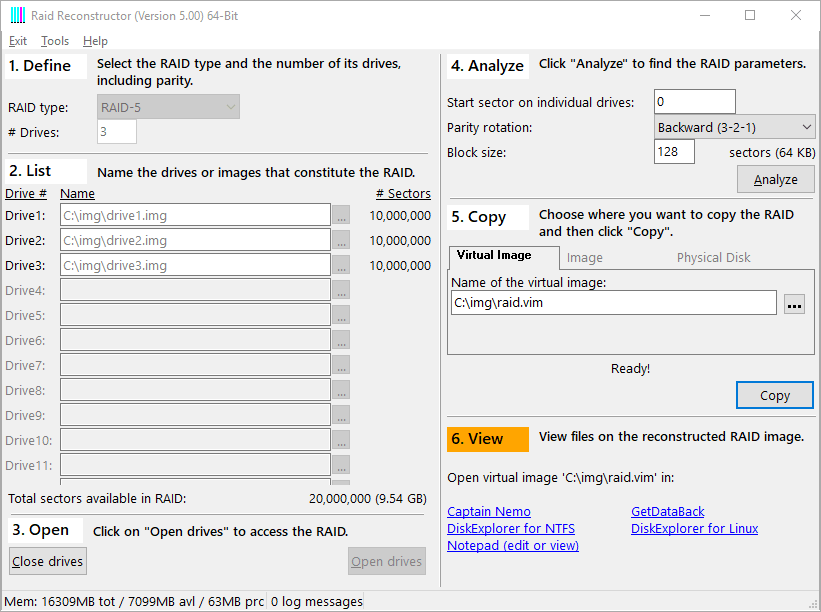Click the browse button next to Drive1 path

(341, 215)
